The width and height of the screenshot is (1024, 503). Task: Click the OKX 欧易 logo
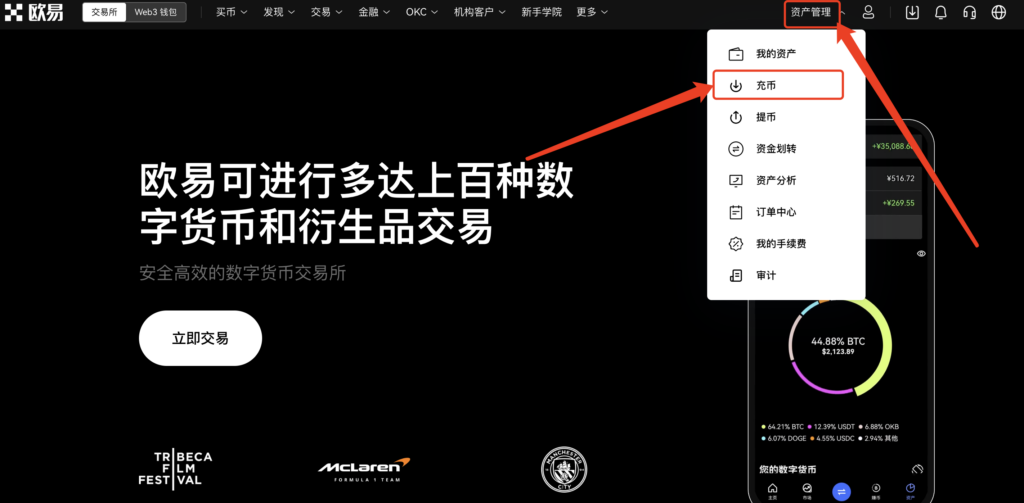pyautogui.click(x=34, y=12)
